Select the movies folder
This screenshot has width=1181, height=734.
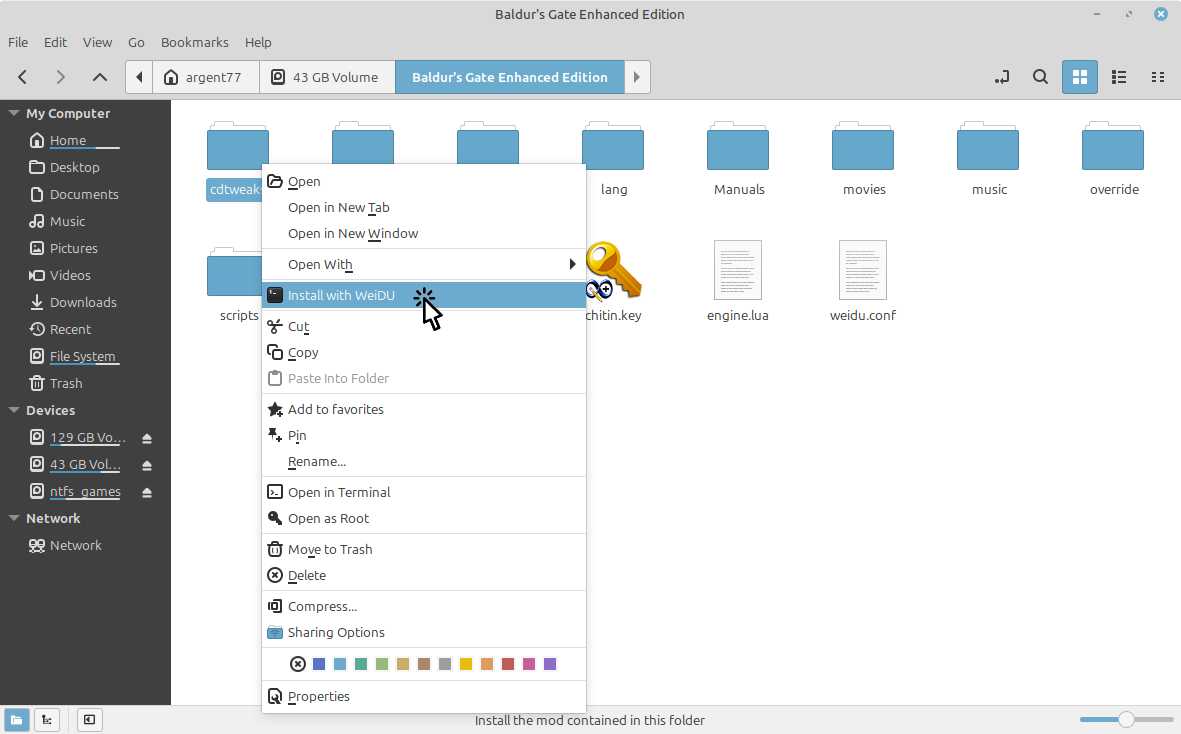(863, 158)
